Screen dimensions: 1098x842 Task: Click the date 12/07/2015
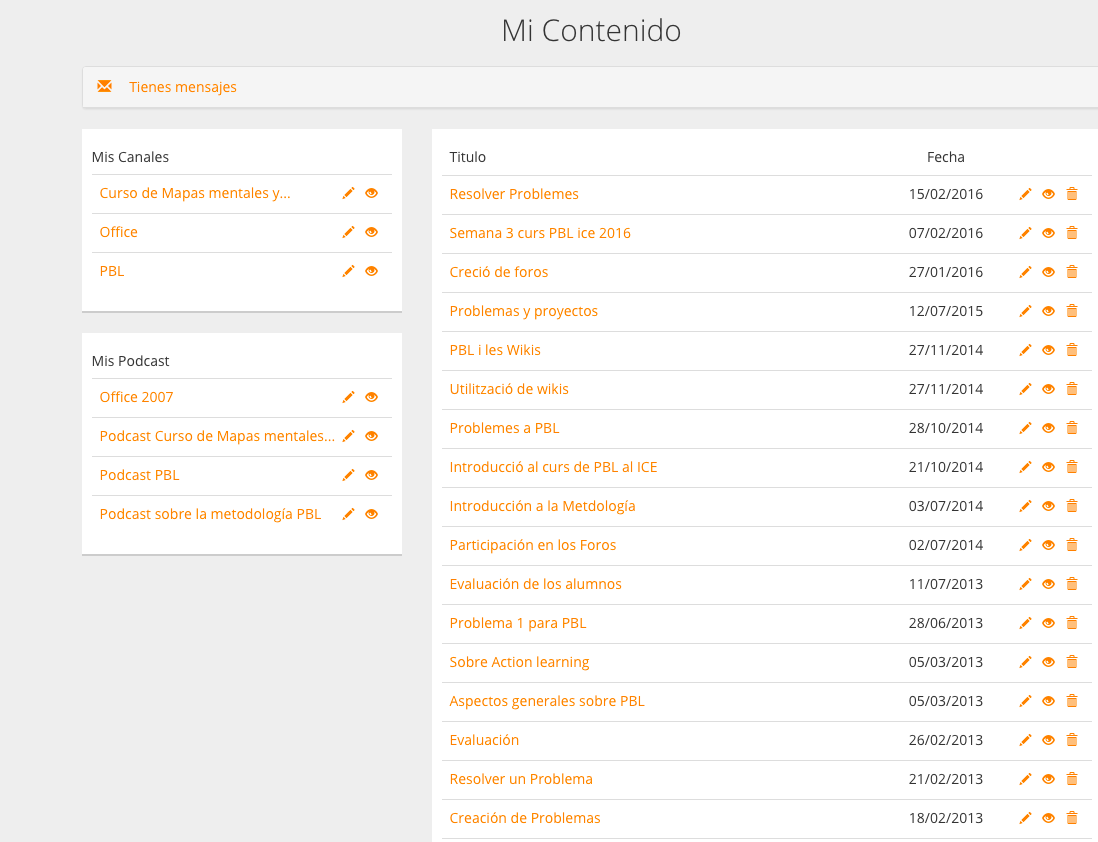946,312
